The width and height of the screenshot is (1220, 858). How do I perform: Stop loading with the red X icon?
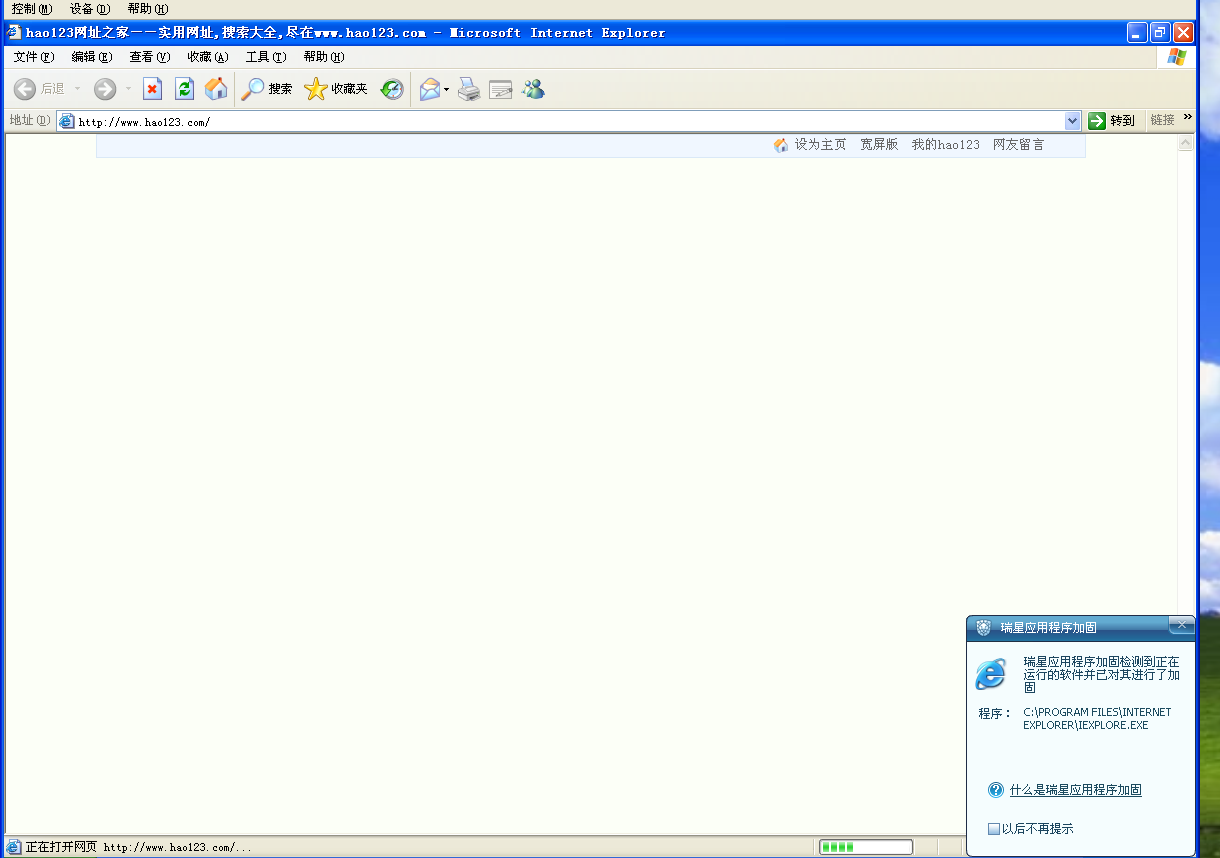(x=152, y=89)
